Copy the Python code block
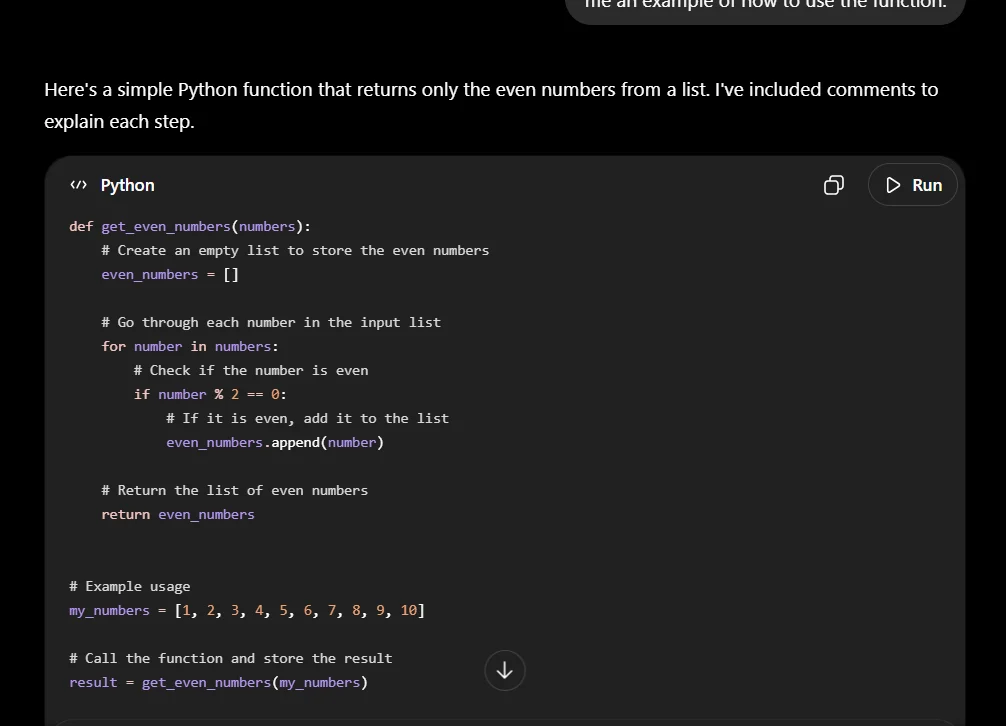The height and width of the screenshot is (726, 1006). [x=833, y=185]
